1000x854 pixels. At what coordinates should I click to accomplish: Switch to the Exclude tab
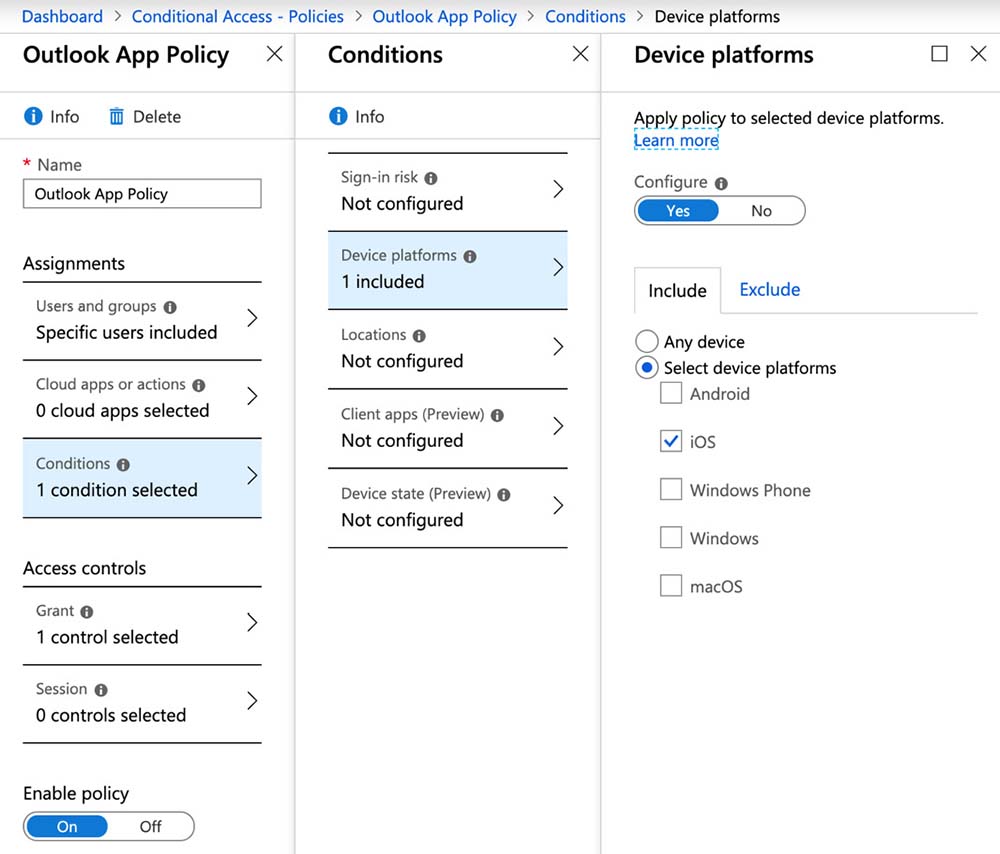point(769,290)
